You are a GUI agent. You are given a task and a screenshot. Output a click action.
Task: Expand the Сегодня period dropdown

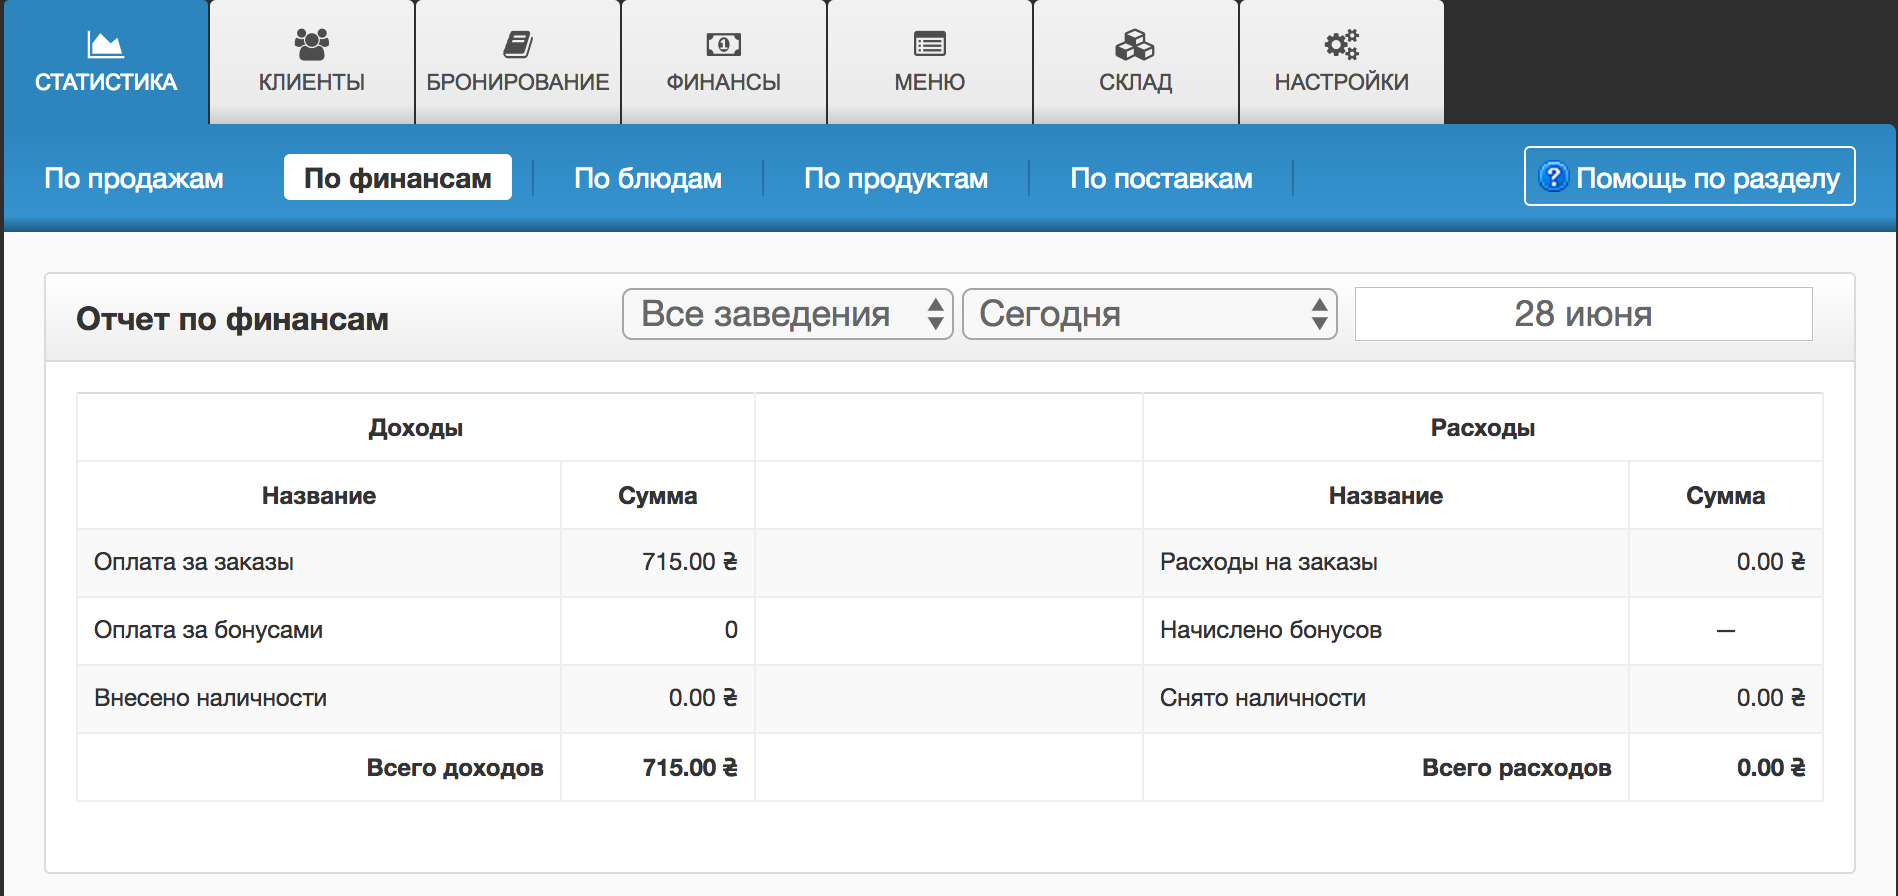(1150, 314)
